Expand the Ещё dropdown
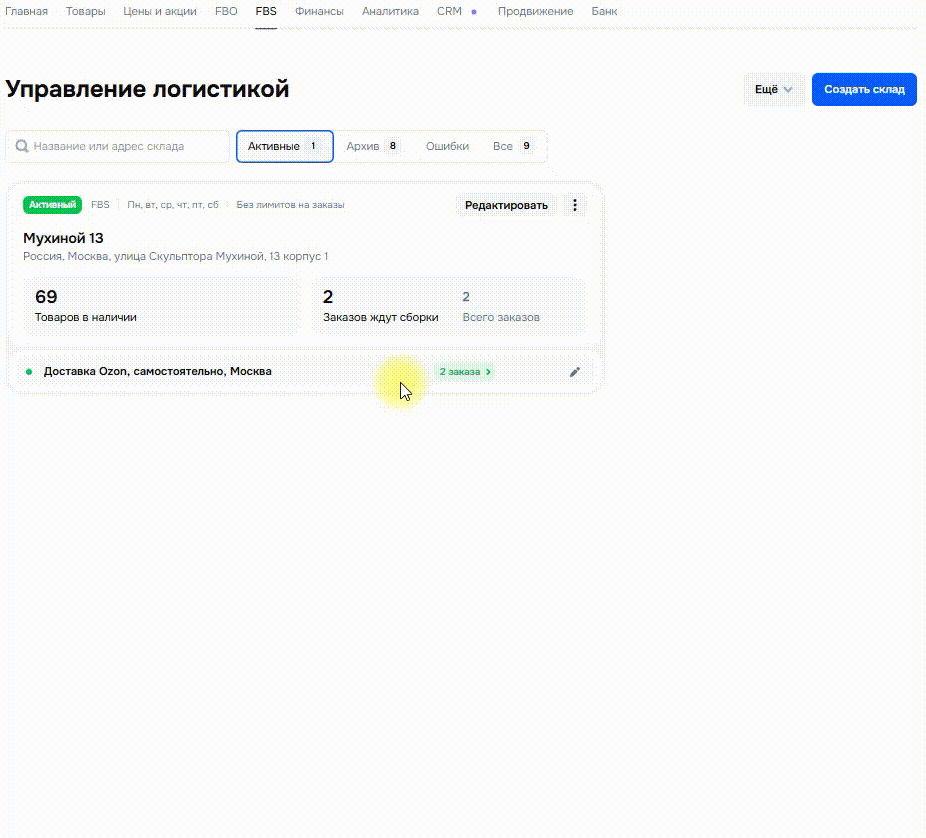This screenshot has height=838, width=926. [772, 89]
